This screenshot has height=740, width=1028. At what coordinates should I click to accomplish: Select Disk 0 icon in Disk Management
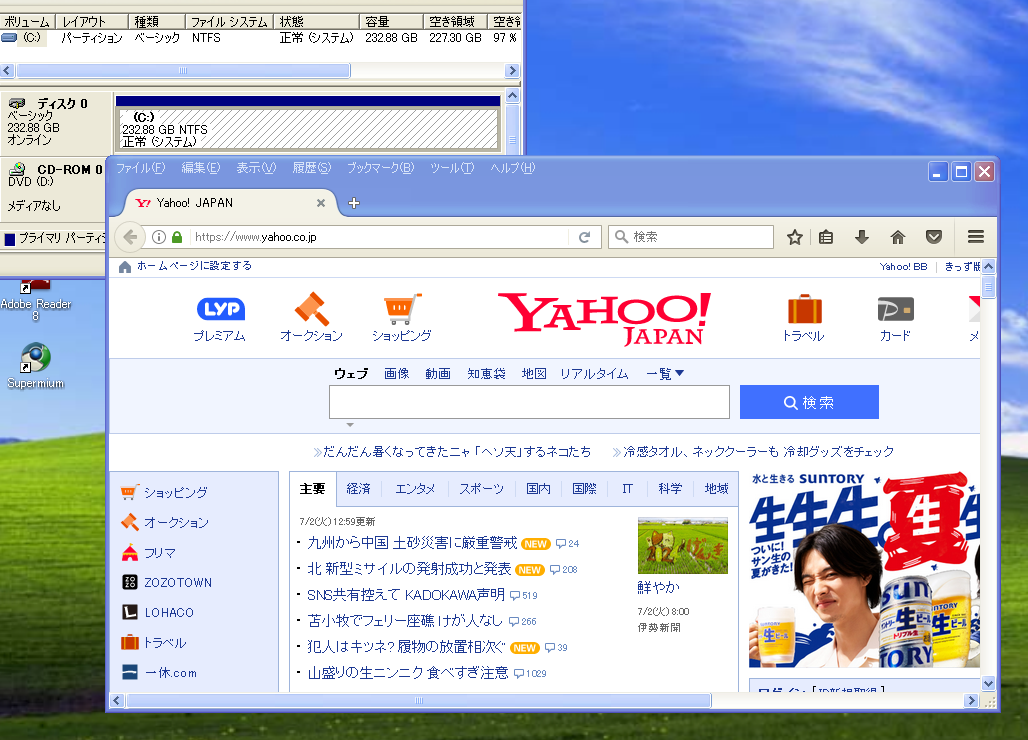17,103
